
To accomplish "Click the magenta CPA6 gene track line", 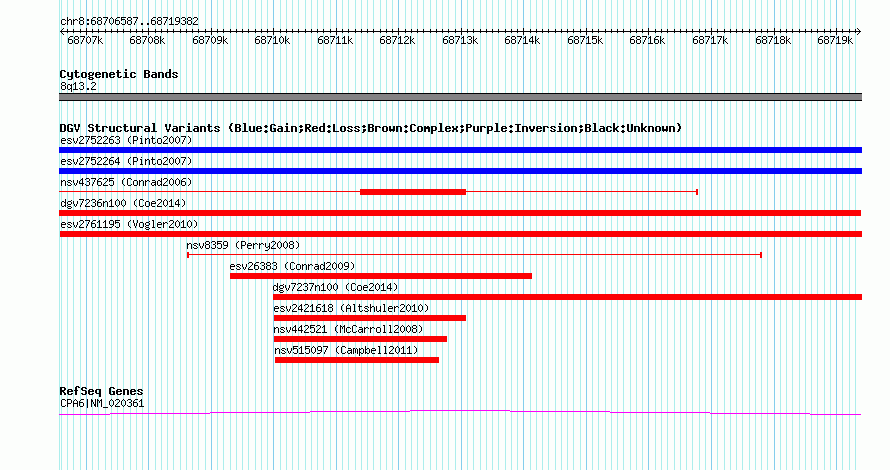I will click(x=460, y=413).
